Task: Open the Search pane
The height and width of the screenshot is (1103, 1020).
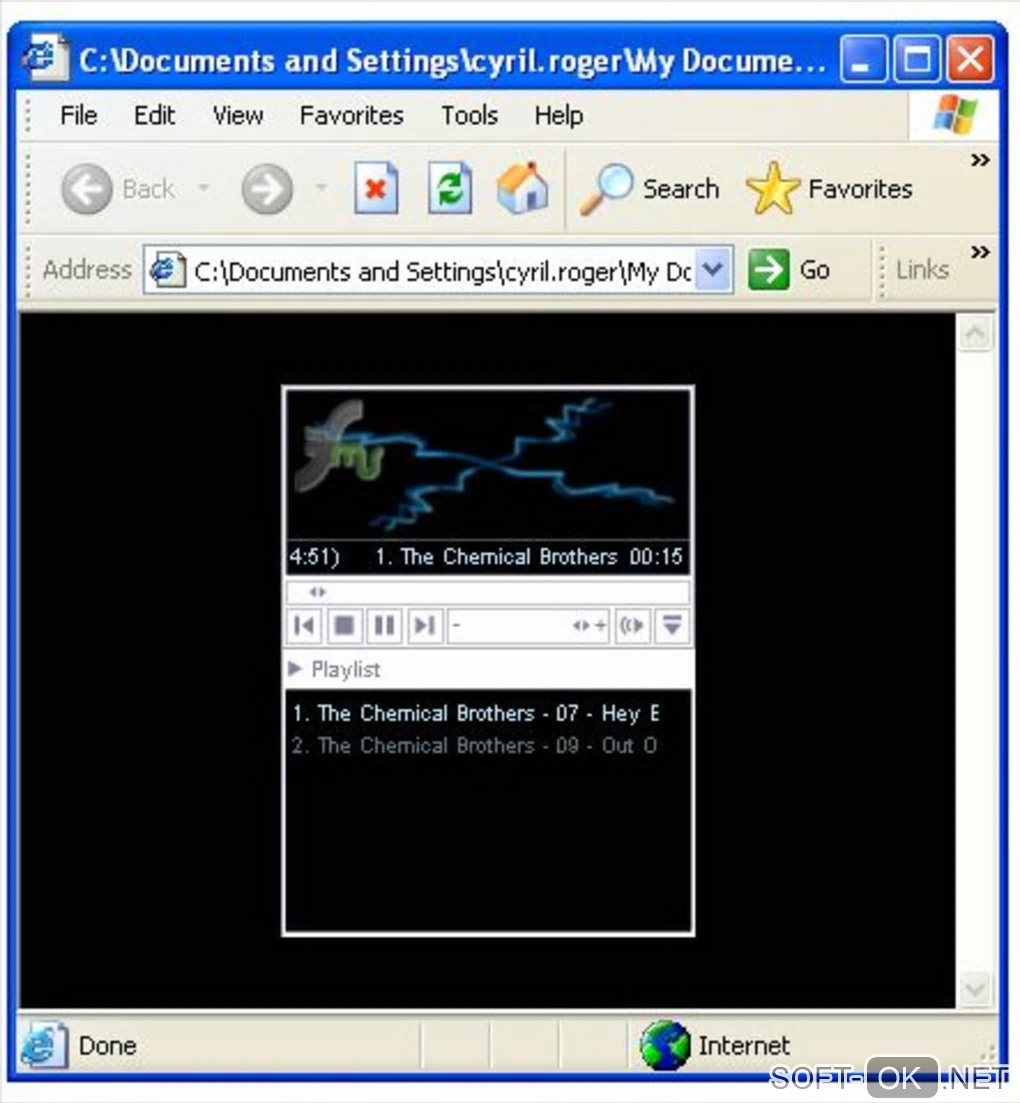Action: pos(649,189)
